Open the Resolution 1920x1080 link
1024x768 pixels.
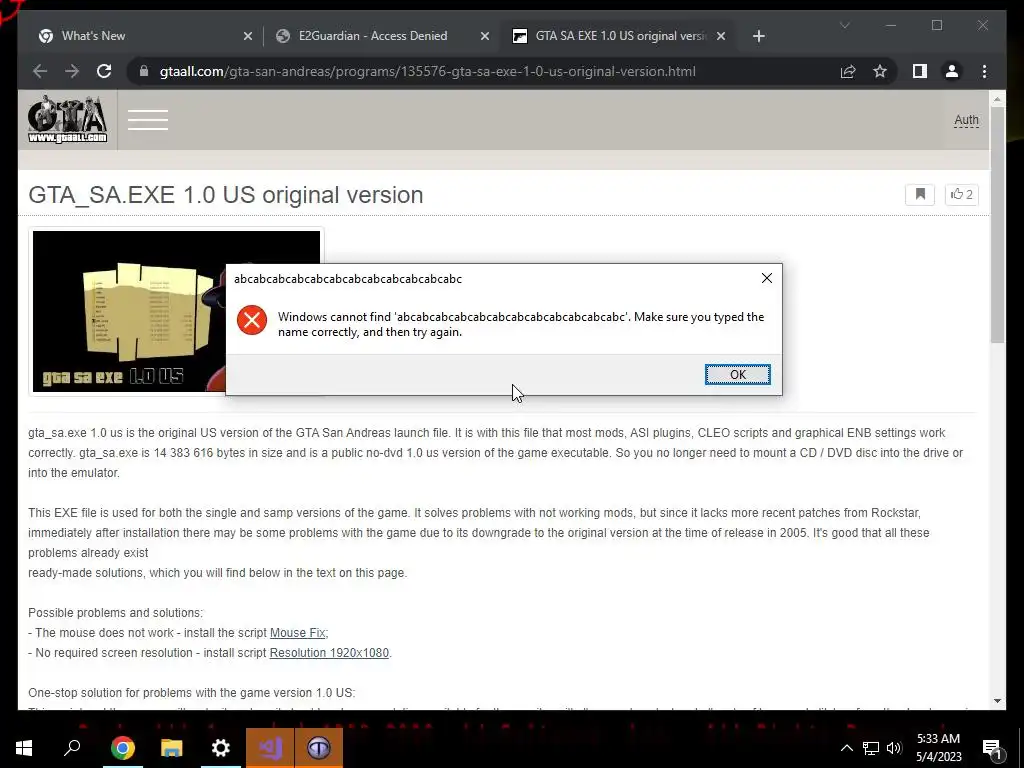tap(329, 652)
